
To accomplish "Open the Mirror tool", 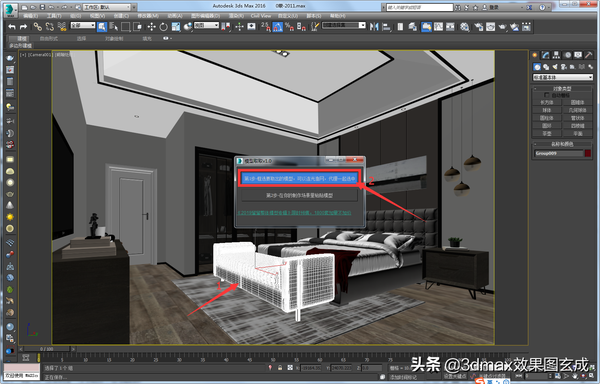I will (374, 27).
